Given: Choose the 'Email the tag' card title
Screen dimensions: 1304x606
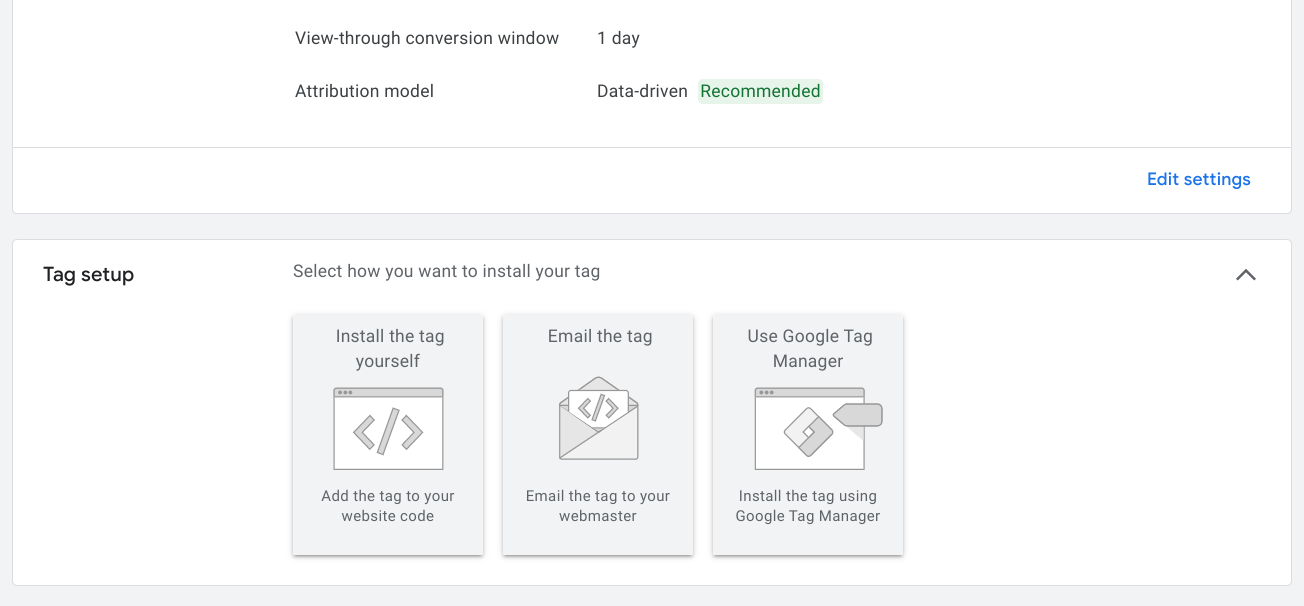Looking at the screenshot, I should tap(600, 337).
